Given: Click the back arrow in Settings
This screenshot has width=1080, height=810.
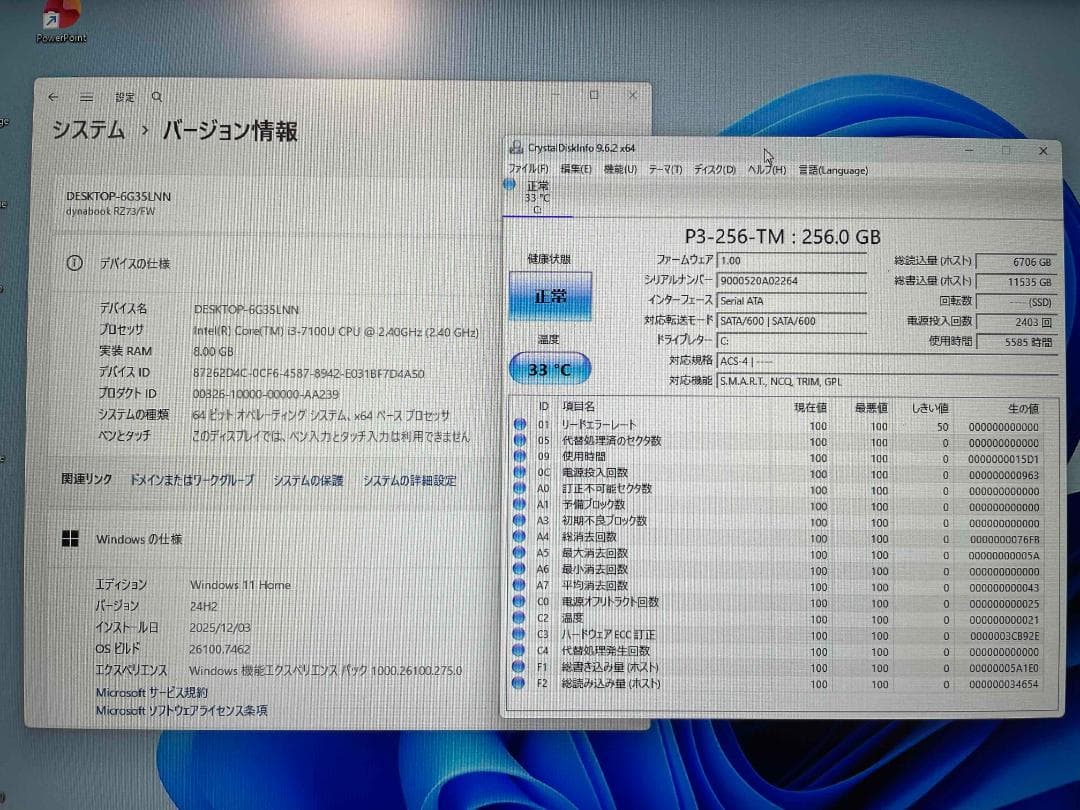Looking at the screenshot, I should pyautogui.click(x=53, y=96).
